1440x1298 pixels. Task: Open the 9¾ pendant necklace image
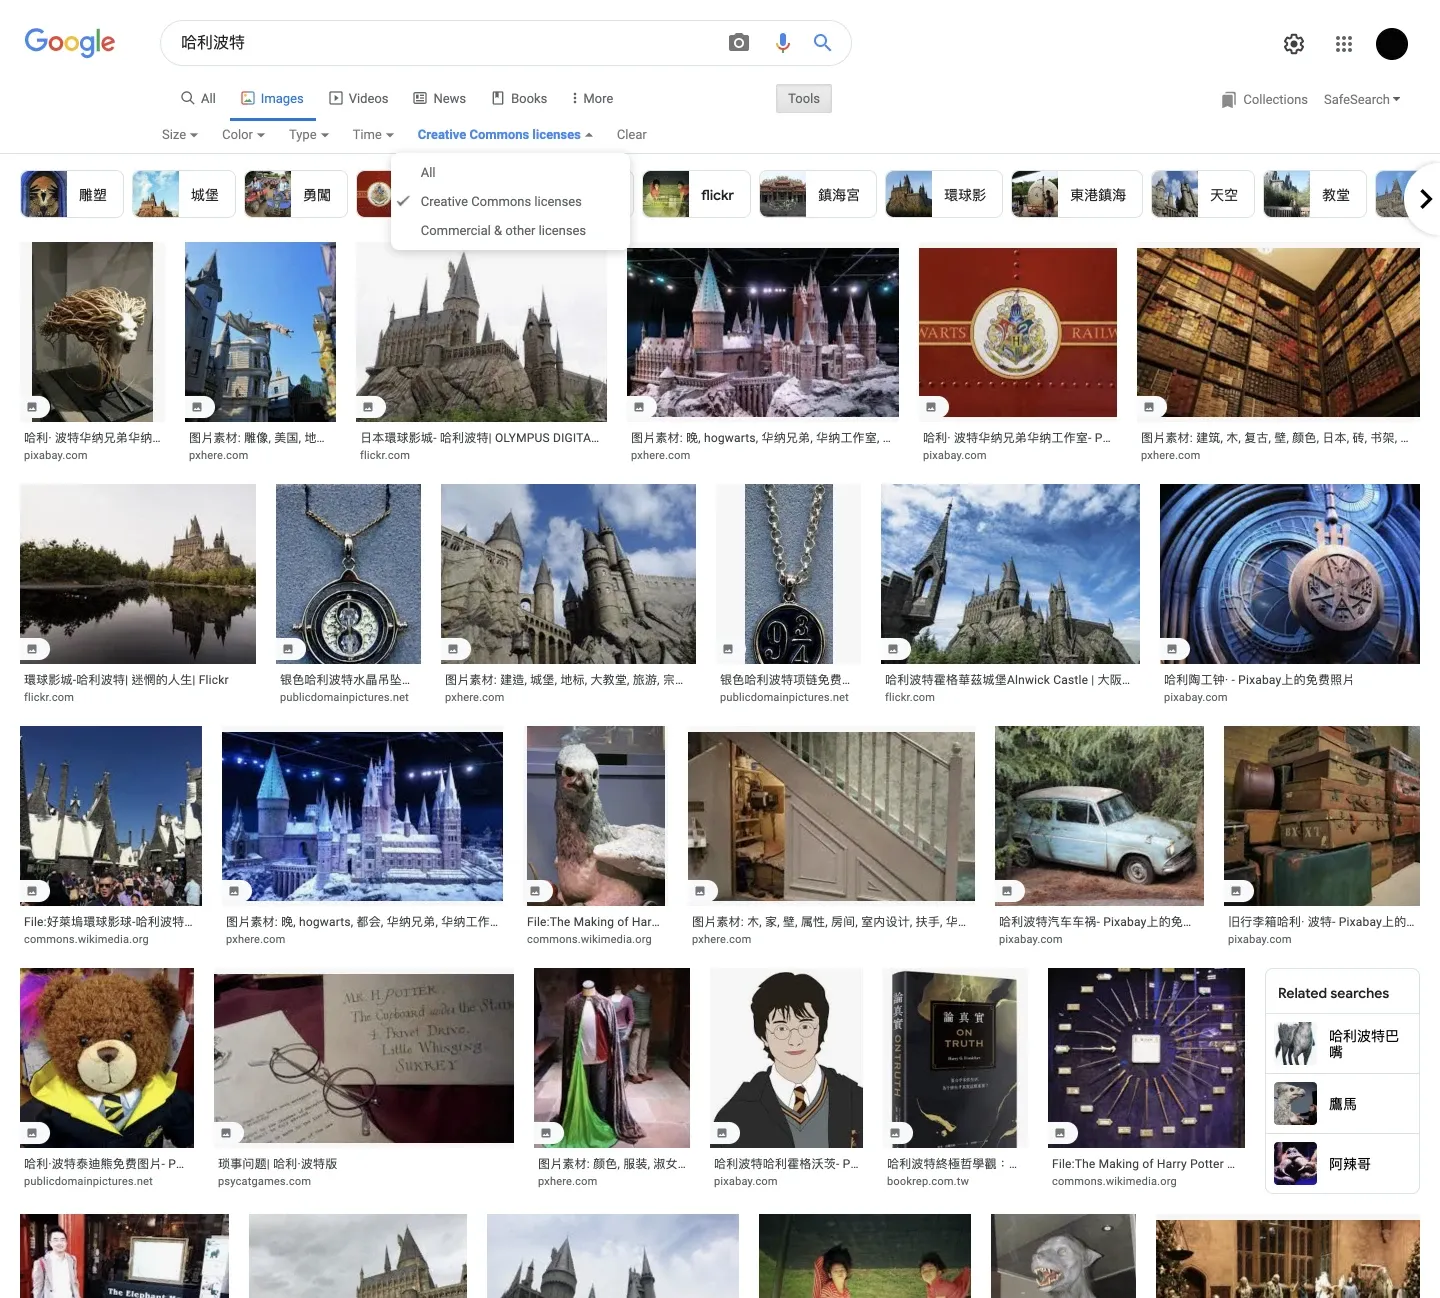click(x=788, y=574)
